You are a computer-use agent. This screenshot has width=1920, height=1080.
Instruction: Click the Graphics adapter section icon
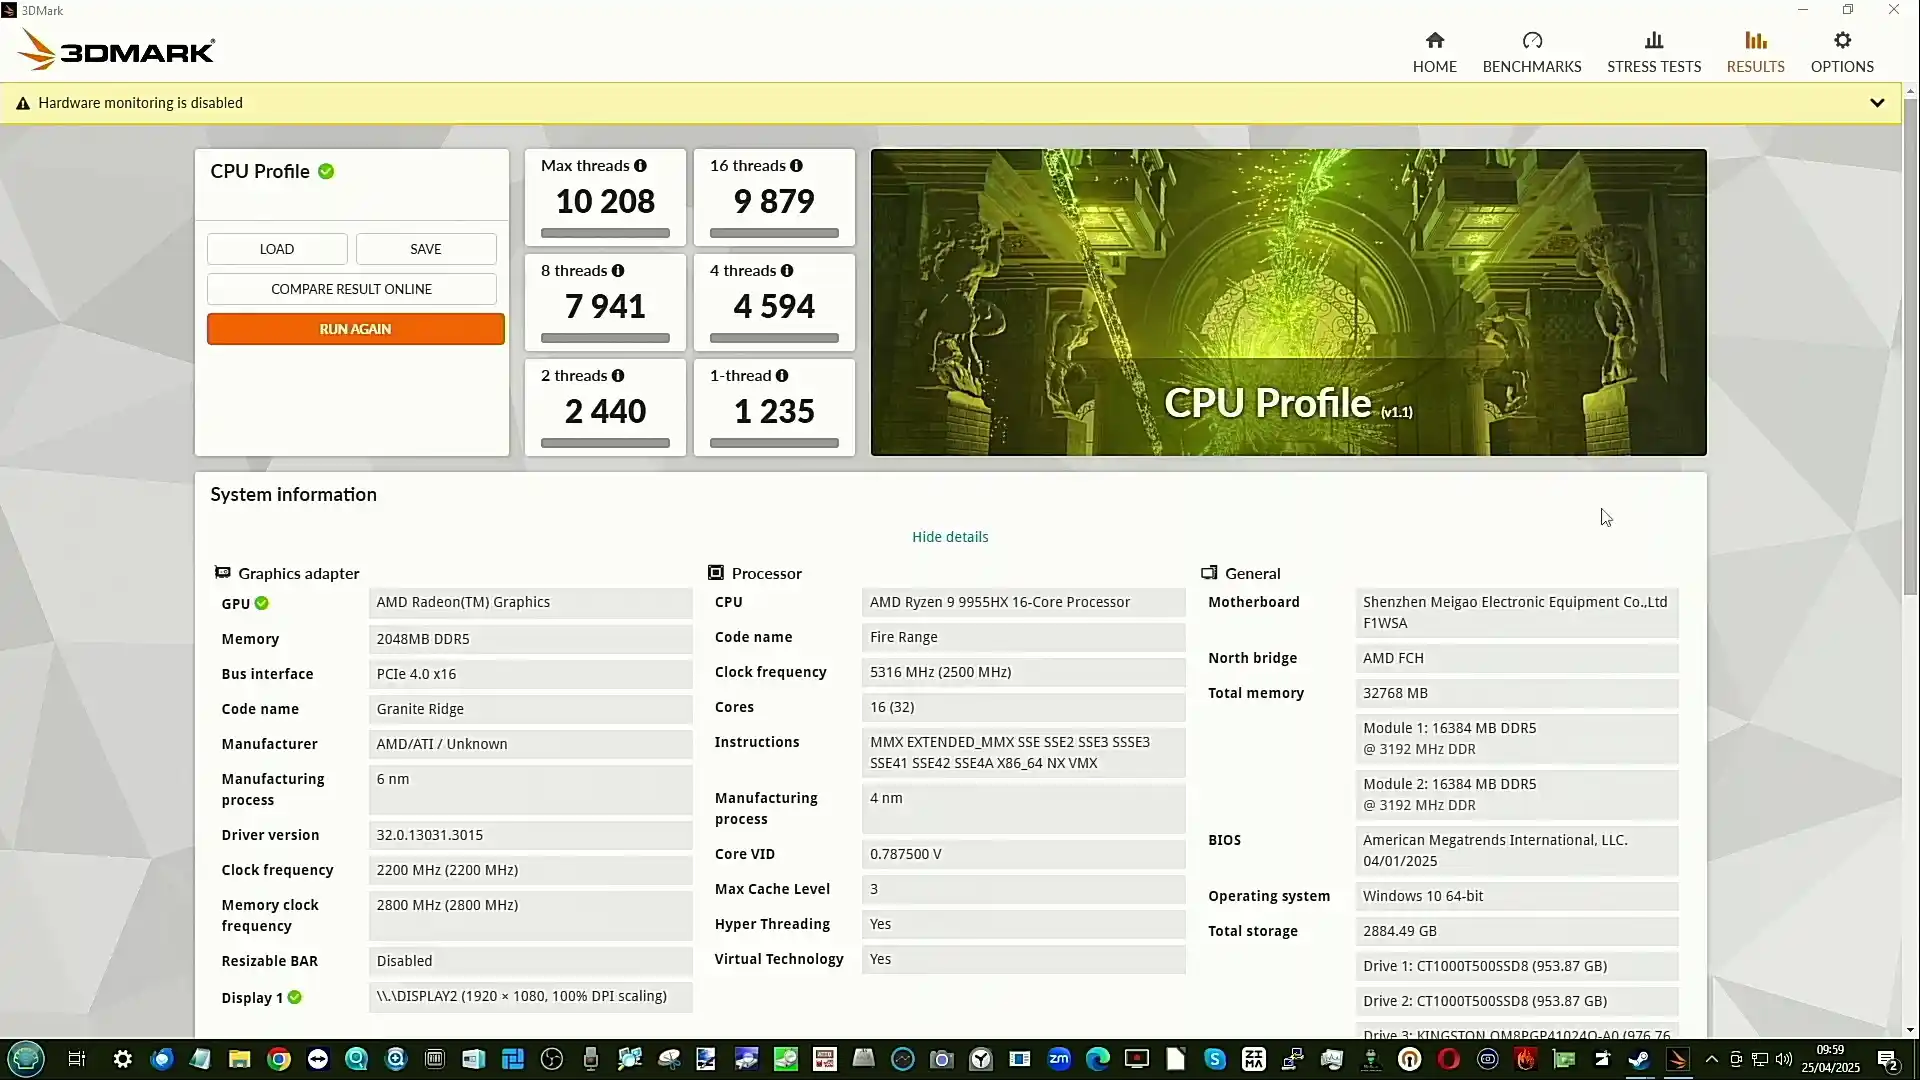point(222,573)
